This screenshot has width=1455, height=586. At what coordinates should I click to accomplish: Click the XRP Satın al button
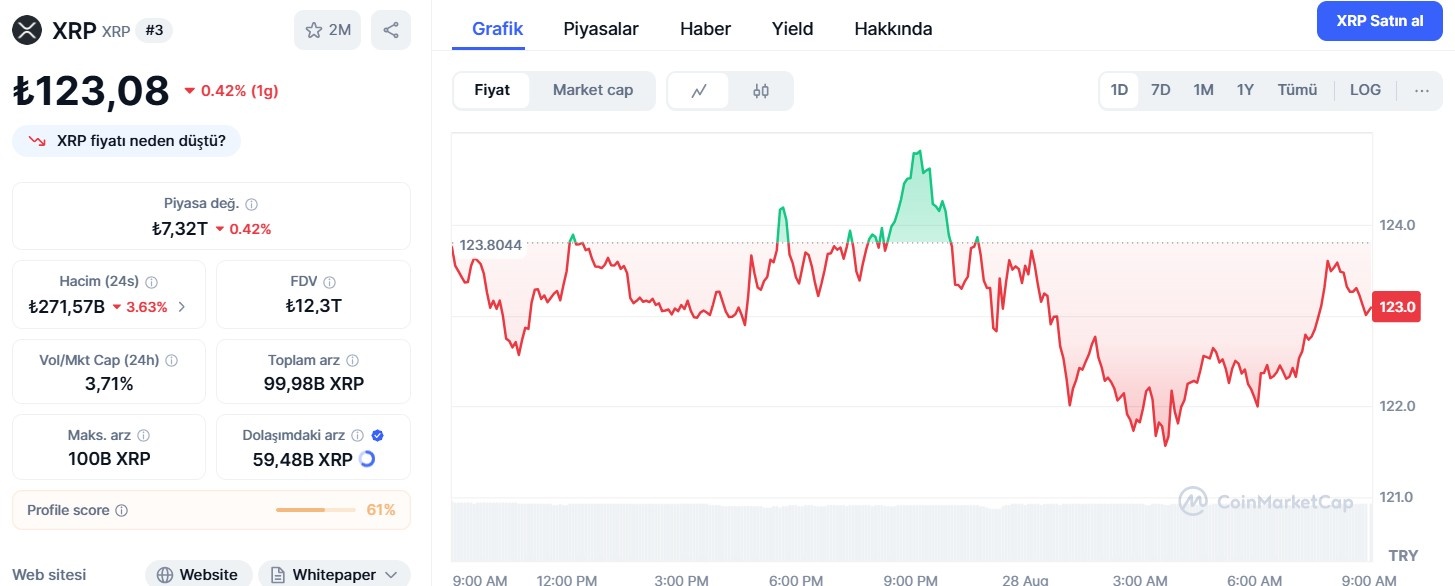(x=1379, y=21)
